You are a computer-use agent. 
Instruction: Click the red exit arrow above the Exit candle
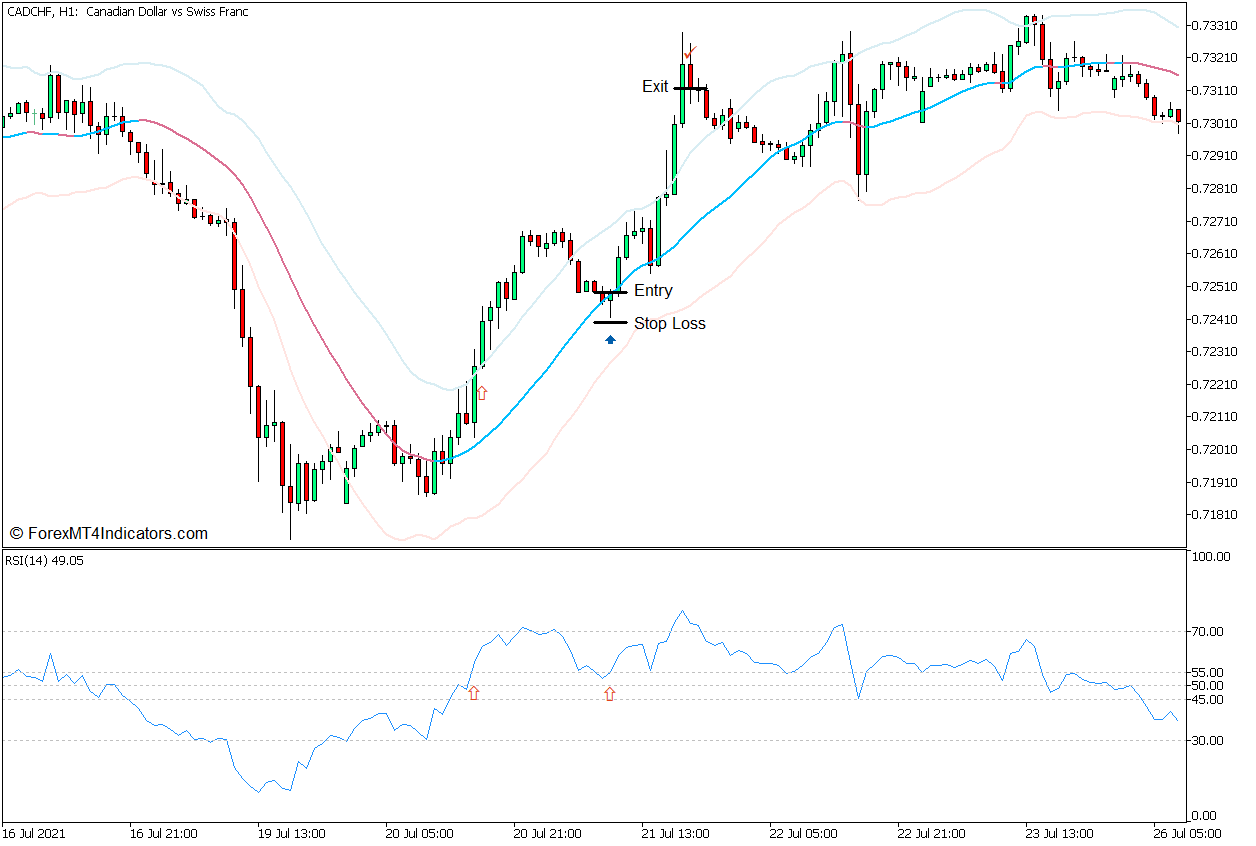(688, 52)
